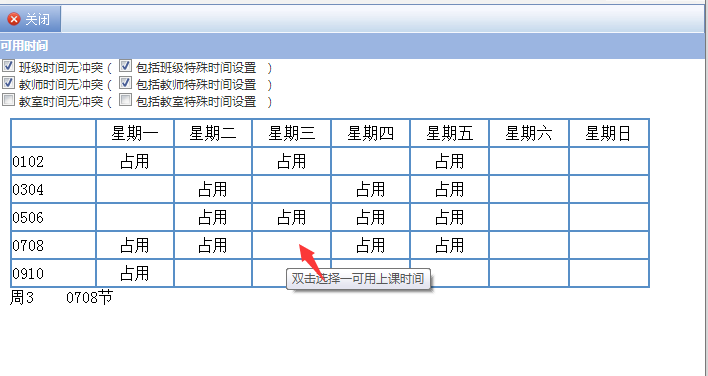Uncheck 包括教师特殊时间设置 checkbox
Viewport: 708px width, 376px height.
pyautogui.click(x=125, y=83)
